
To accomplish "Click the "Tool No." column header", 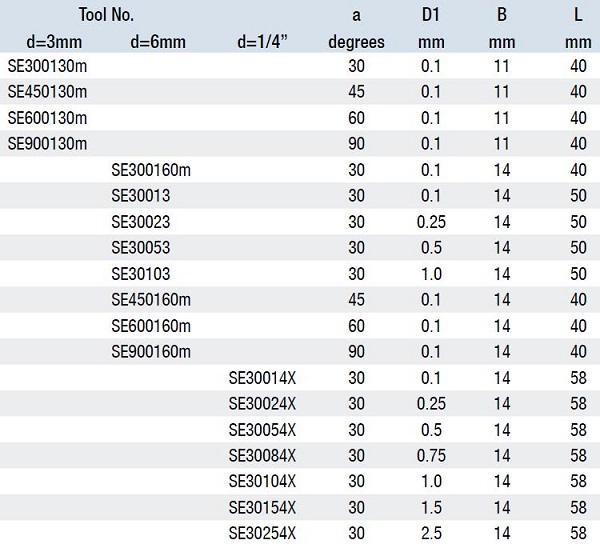I will pyautogui.click(x=105, y=16).
